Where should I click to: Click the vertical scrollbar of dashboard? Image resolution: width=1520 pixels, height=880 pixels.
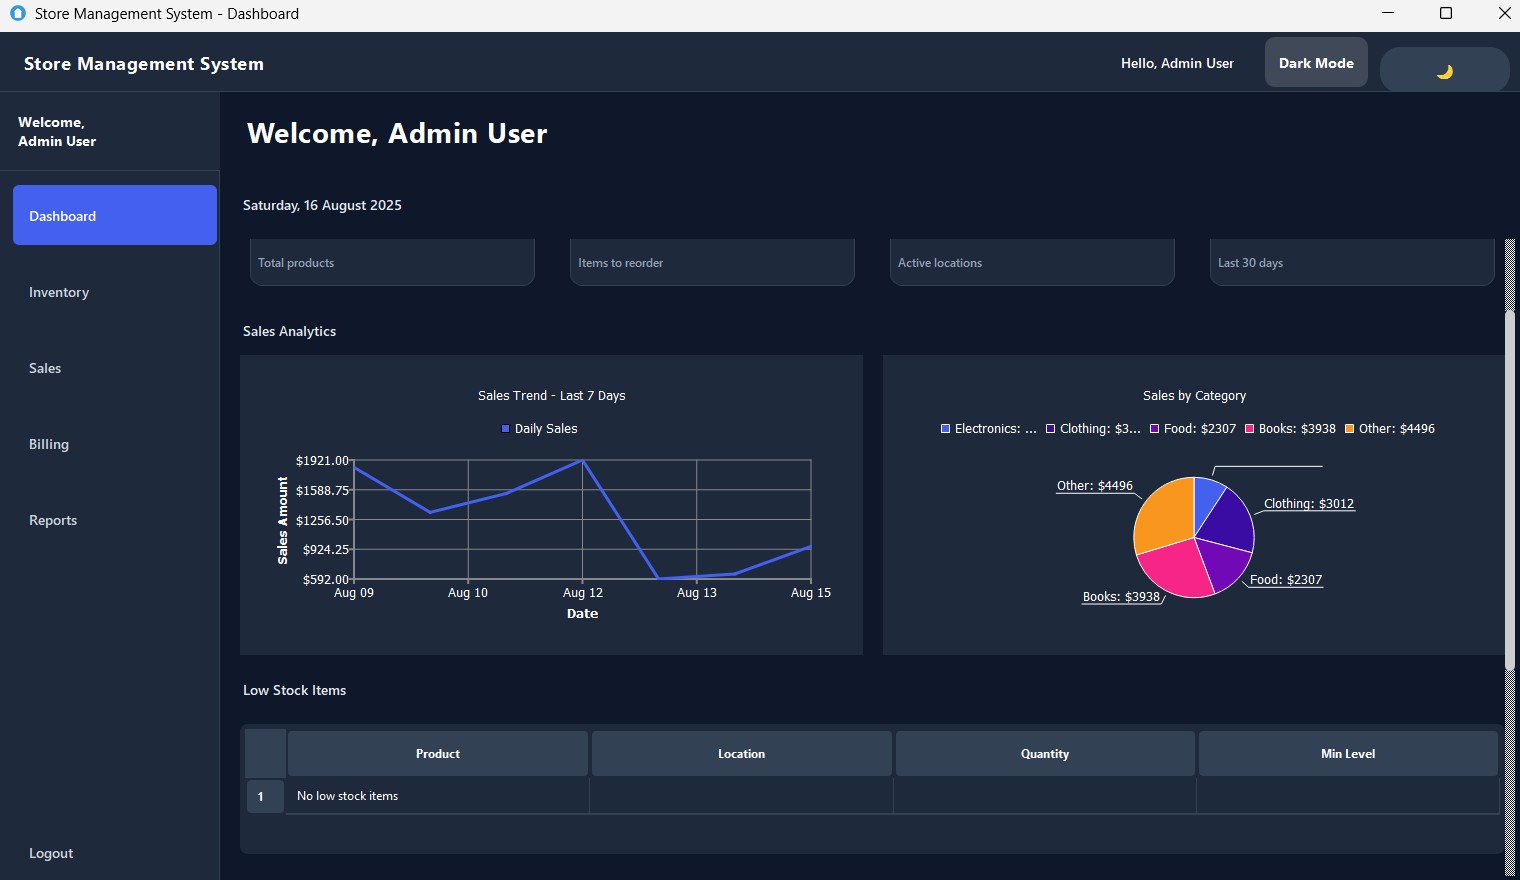point(1510,490)
